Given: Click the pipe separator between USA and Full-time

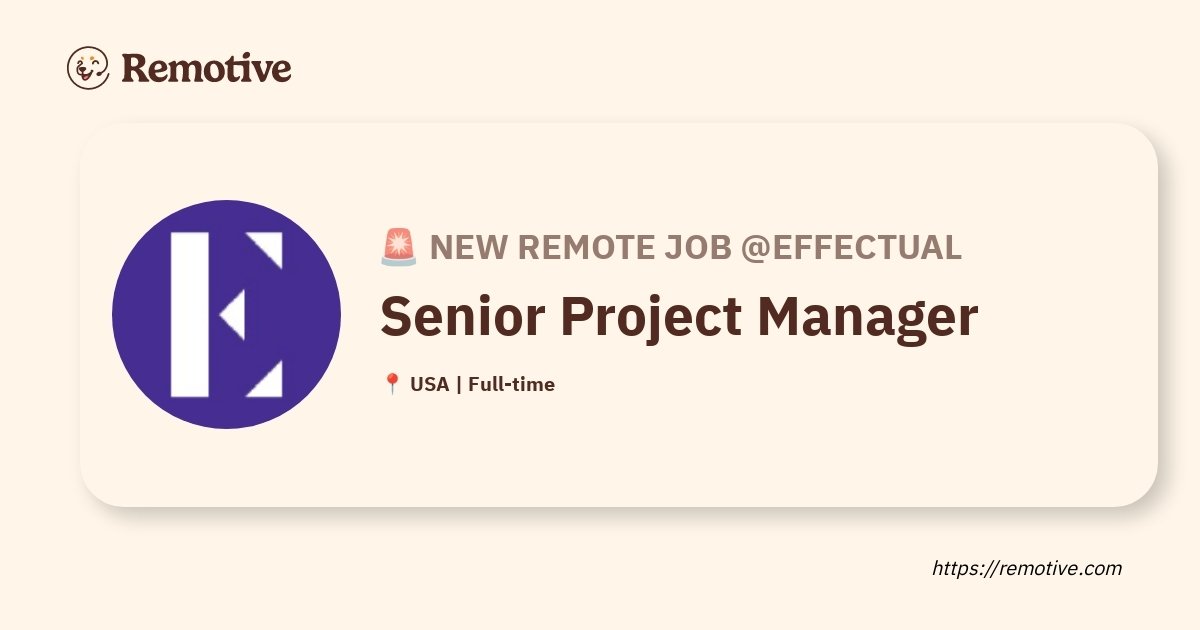Looking at the screenshot, I should pyautogui.click(x=458, y=384).
